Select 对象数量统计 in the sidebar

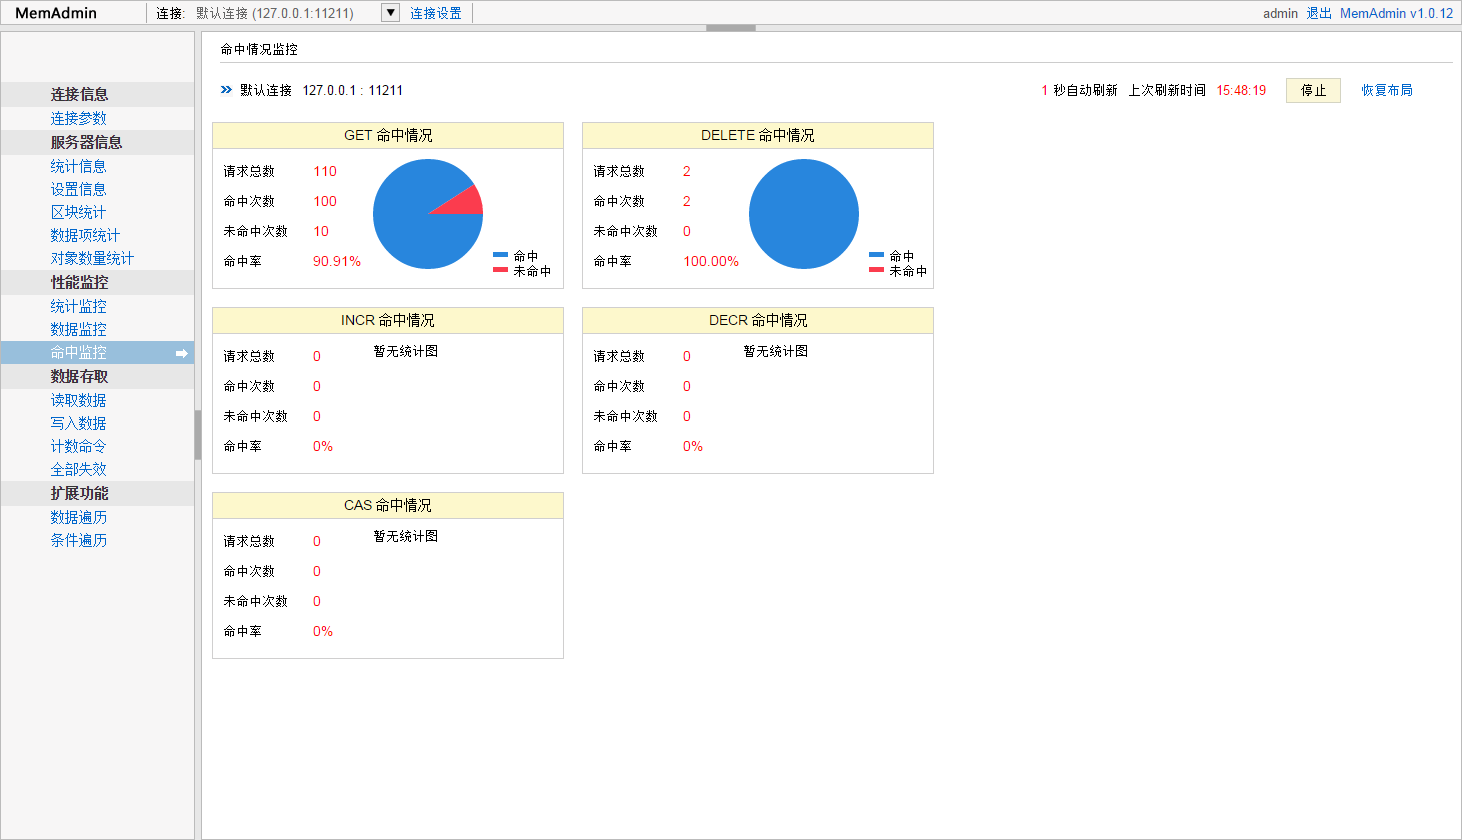coord(92,257)
